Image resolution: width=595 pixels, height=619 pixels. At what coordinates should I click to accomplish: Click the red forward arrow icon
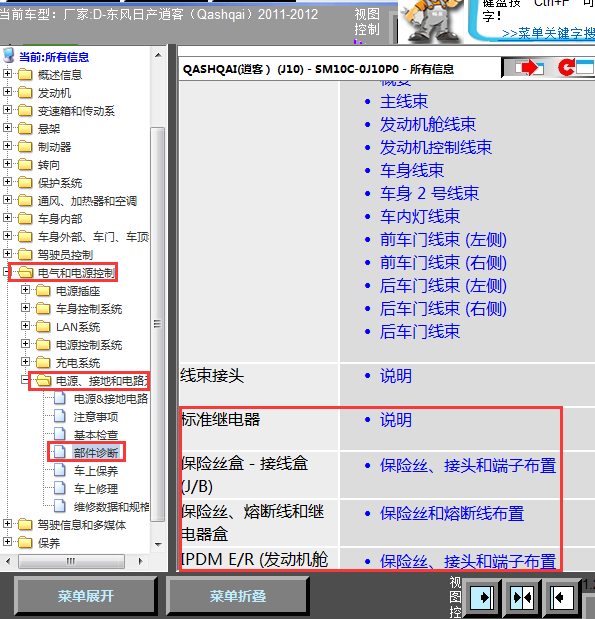click(529, 68)
